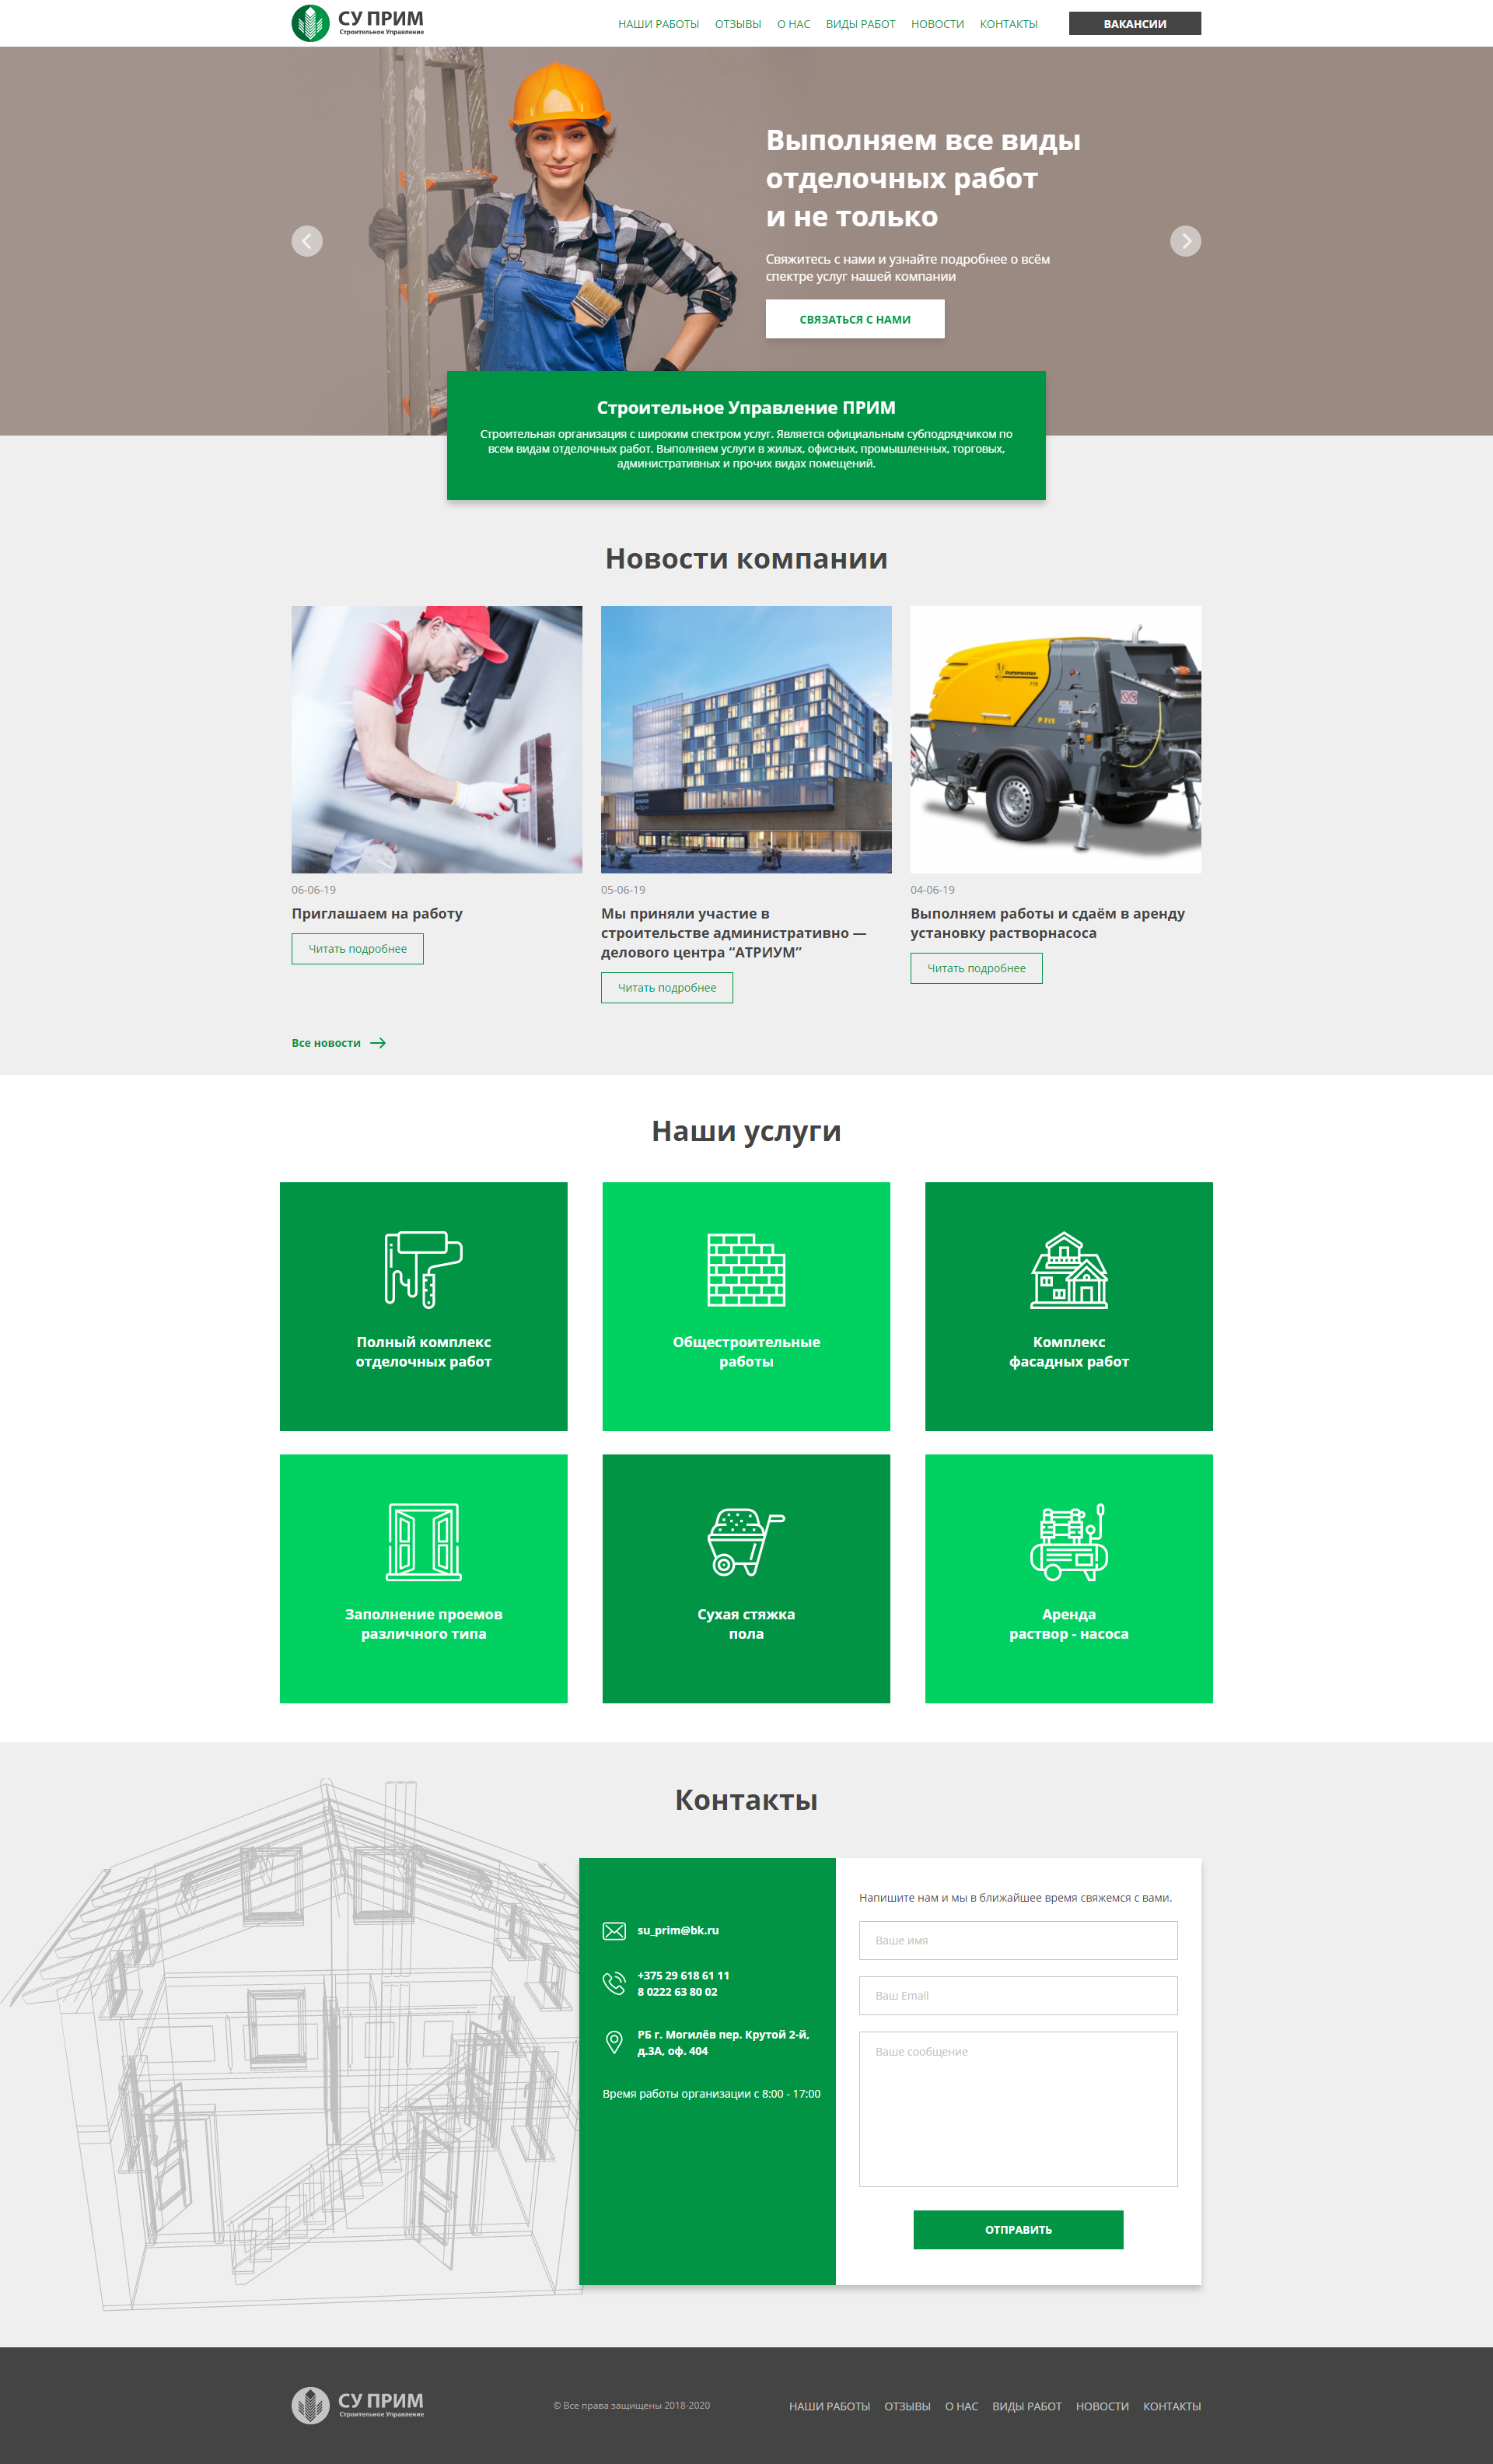Open О НАС in footer menu
Image resolution: width=1493 pixels, height=2464 pixels.
point(961,2406)
